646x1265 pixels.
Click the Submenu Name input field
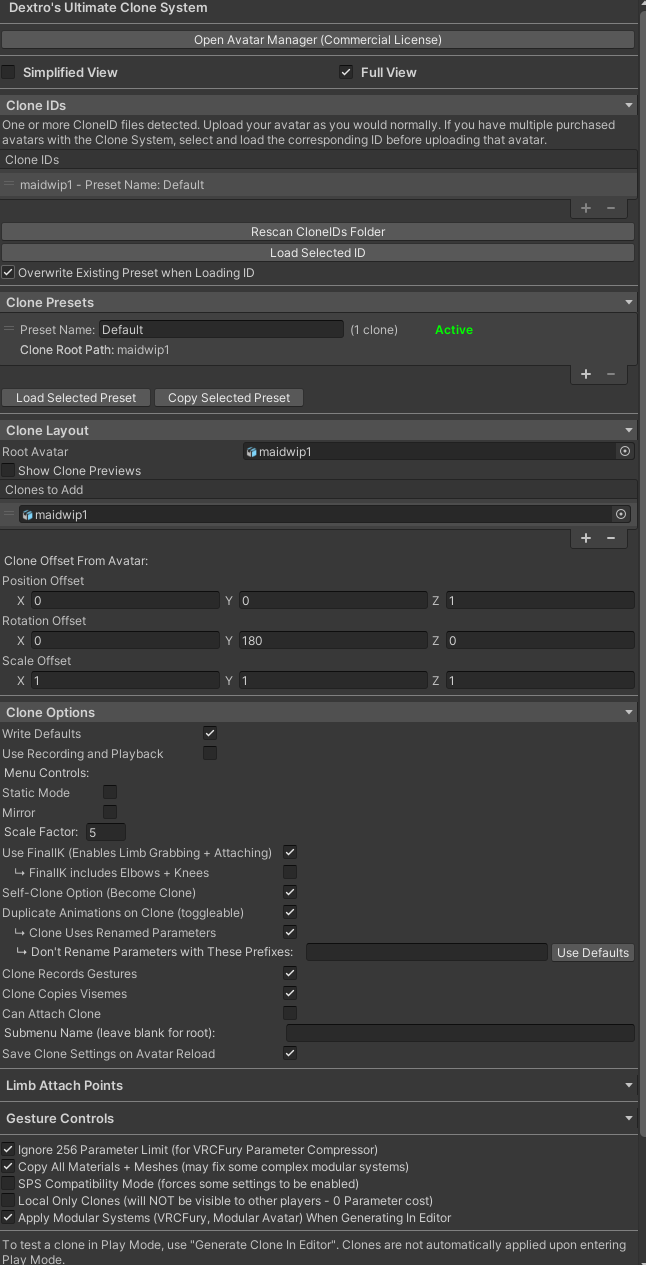pos(460,1033)
